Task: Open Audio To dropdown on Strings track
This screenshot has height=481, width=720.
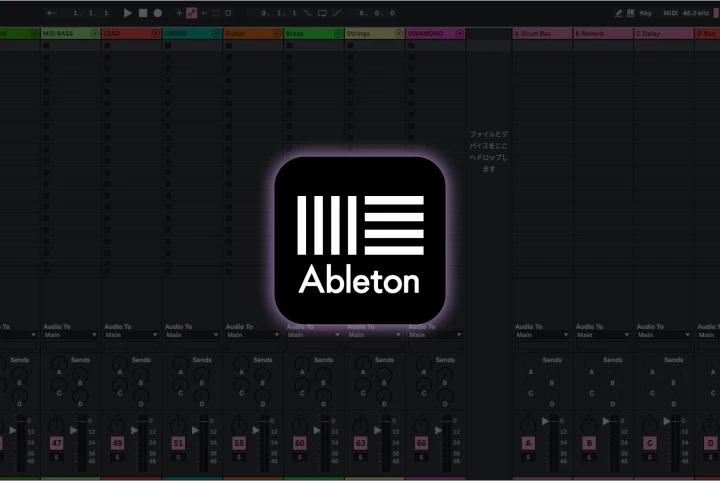Action: coord(374,335)
